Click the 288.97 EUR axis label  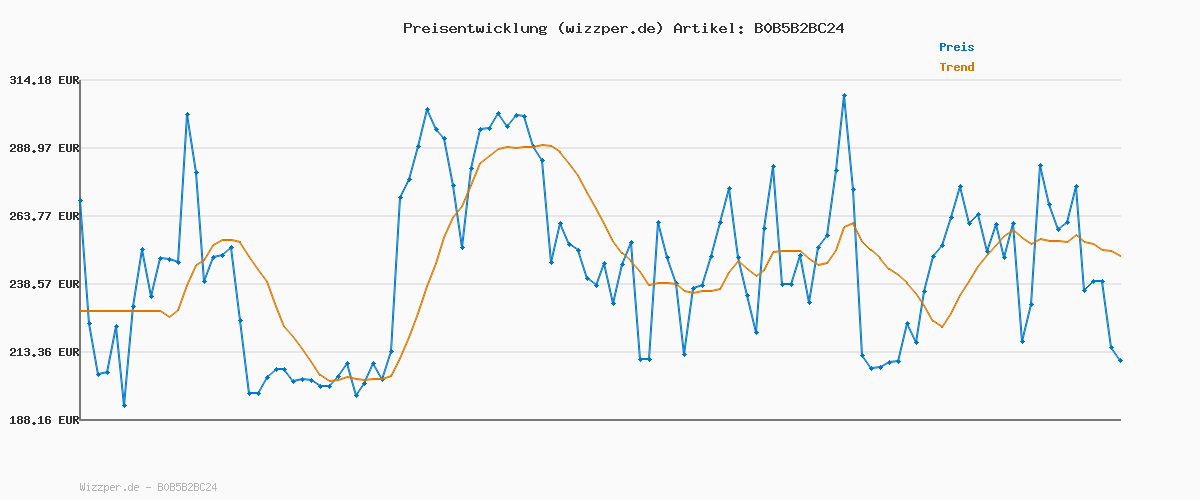[x=44, y=148]
